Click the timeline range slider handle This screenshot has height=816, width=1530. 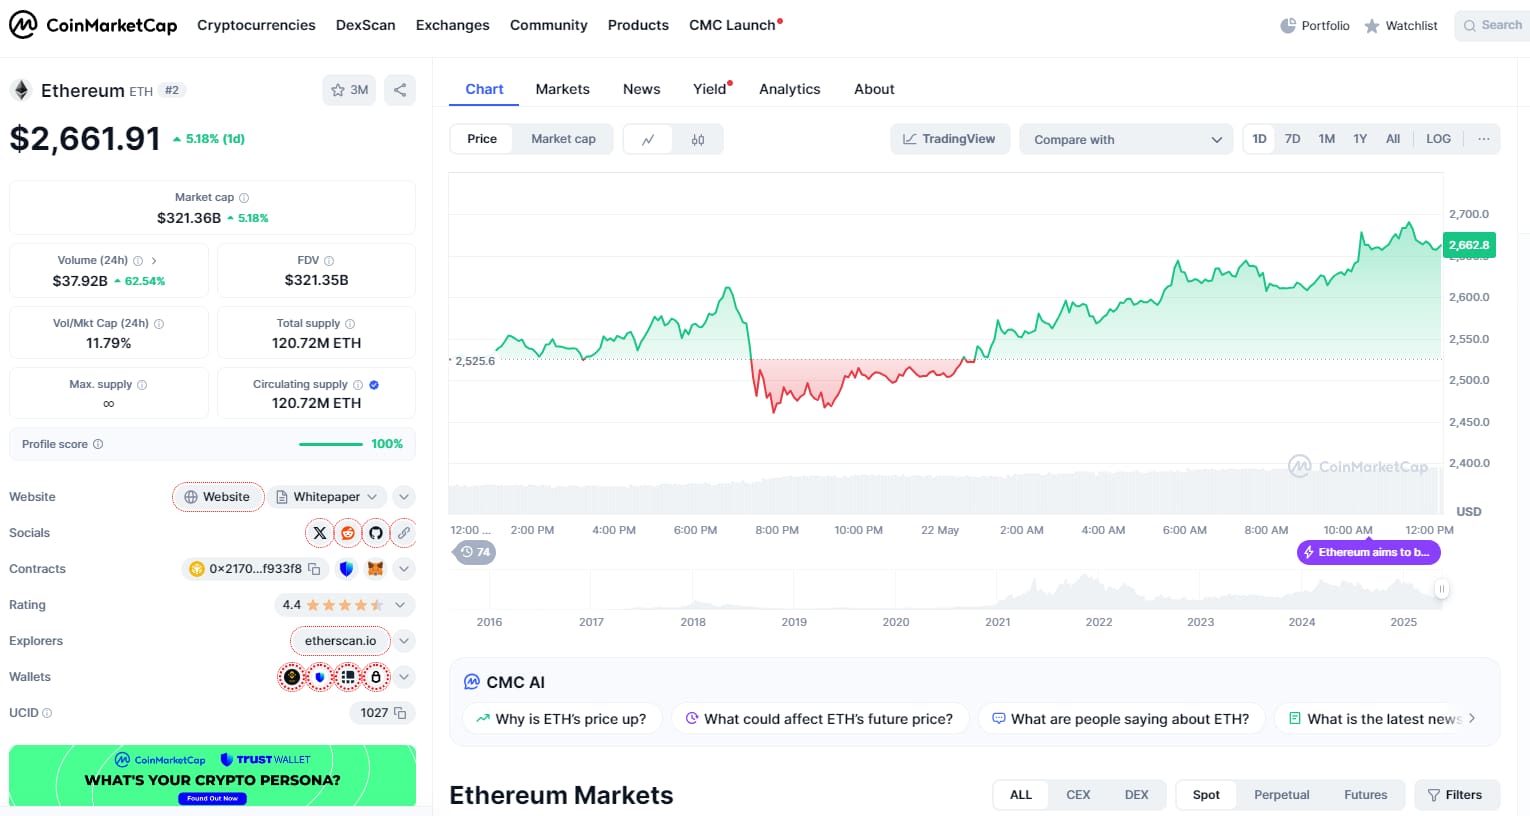(x=1442, y=589)
